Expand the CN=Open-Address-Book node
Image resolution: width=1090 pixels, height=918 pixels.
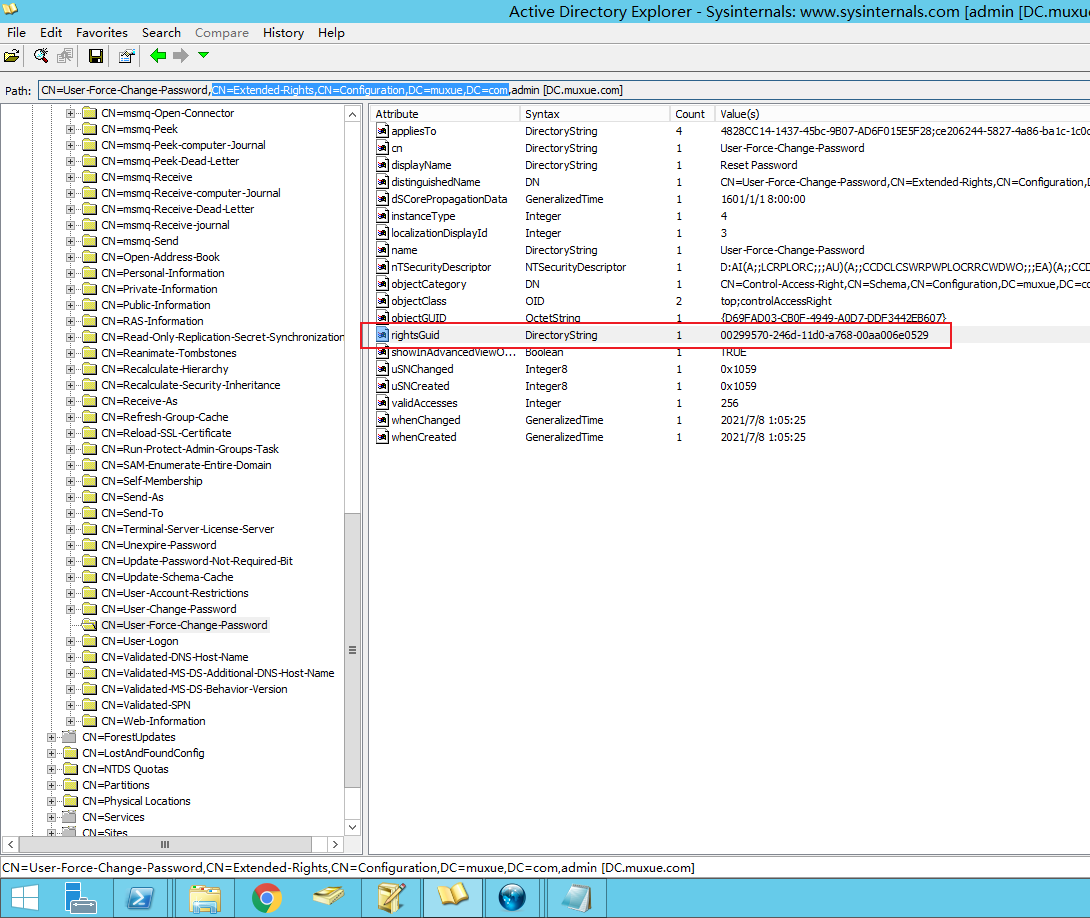(70, 257)
